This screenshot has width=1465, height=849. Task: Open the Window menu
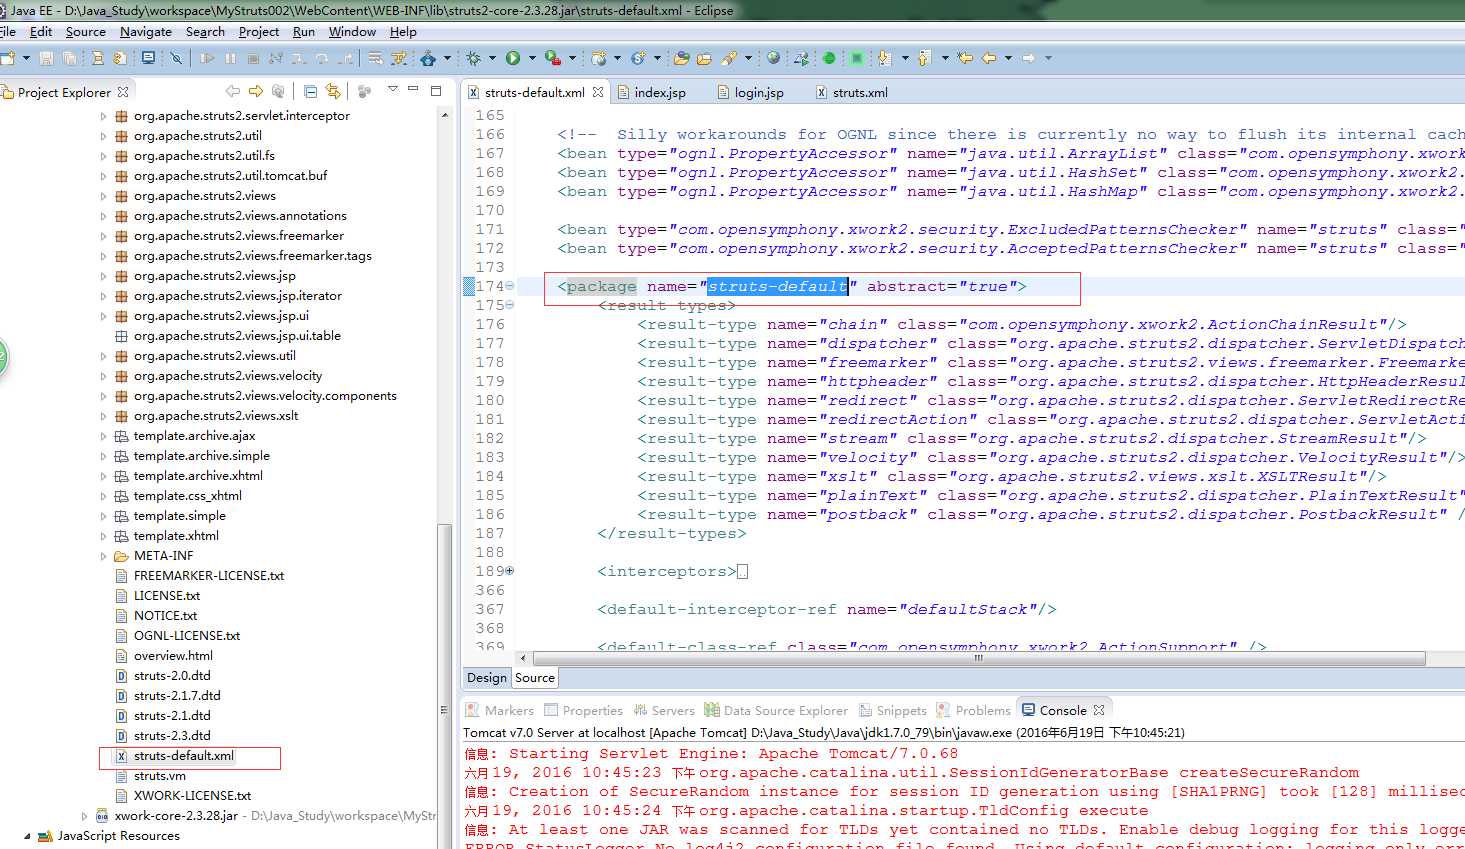tap(352, 32)
